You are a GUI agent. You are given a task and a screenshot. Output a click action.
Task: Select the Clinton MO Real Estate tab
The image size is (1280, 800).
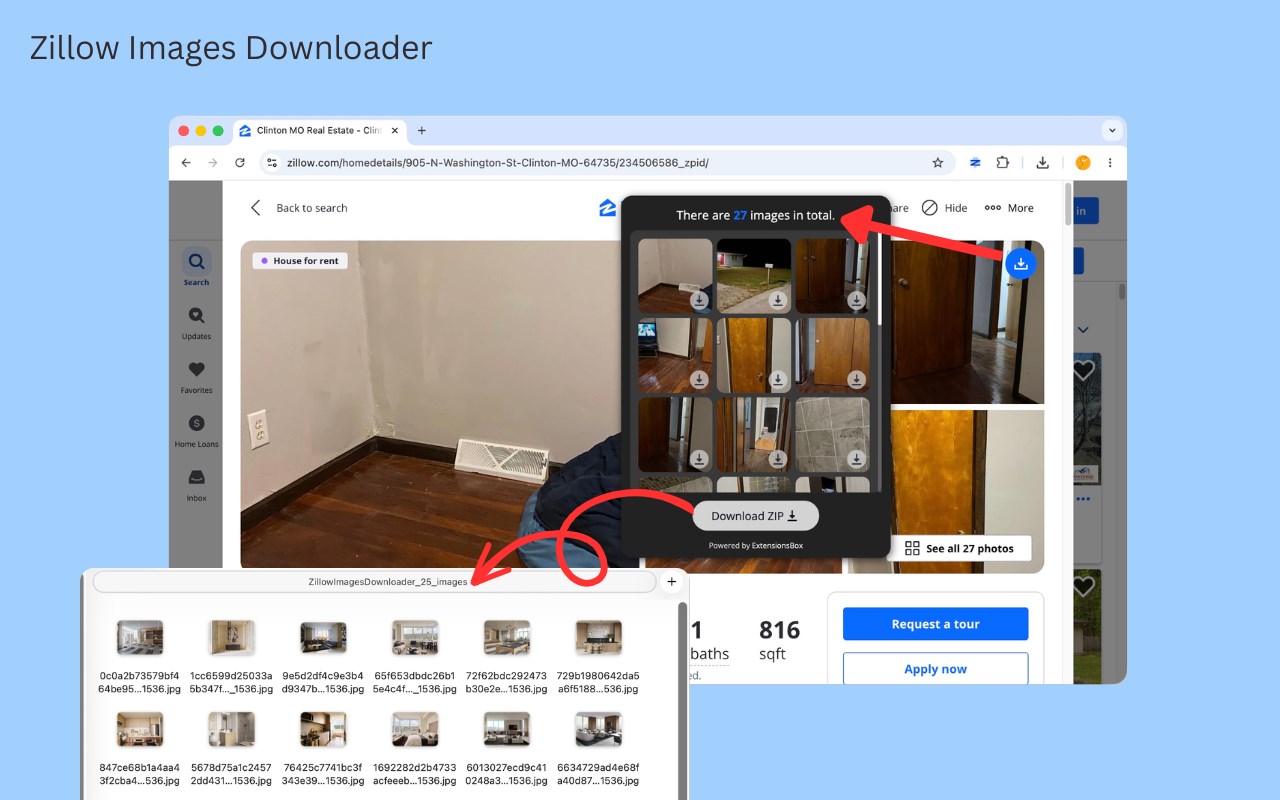pyautogui.click(x=320, y=131)
